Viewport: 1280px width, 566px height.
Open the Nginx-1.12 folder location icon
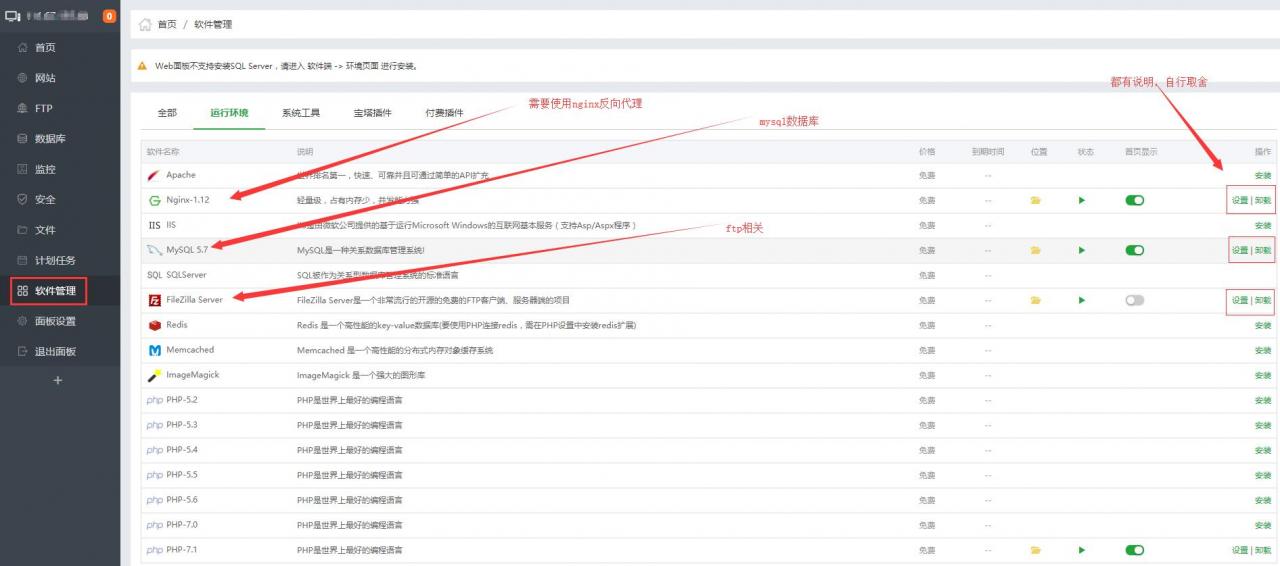tap(1036, 200)
